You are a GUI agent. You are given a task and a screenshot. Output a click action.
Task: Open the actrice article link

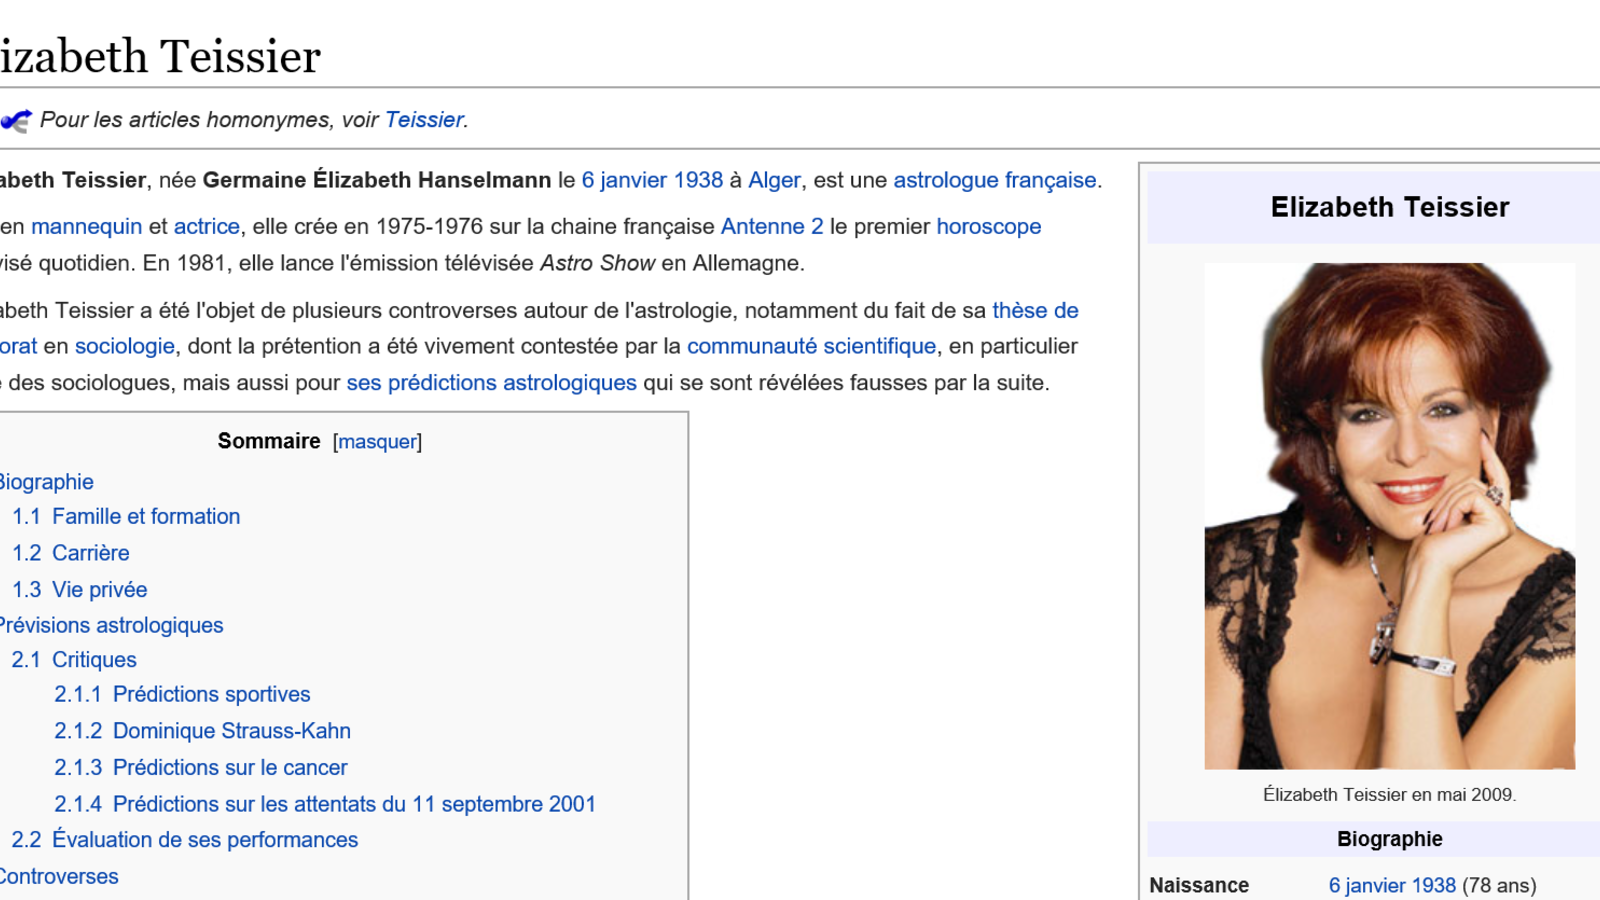(x=206, y=226)
